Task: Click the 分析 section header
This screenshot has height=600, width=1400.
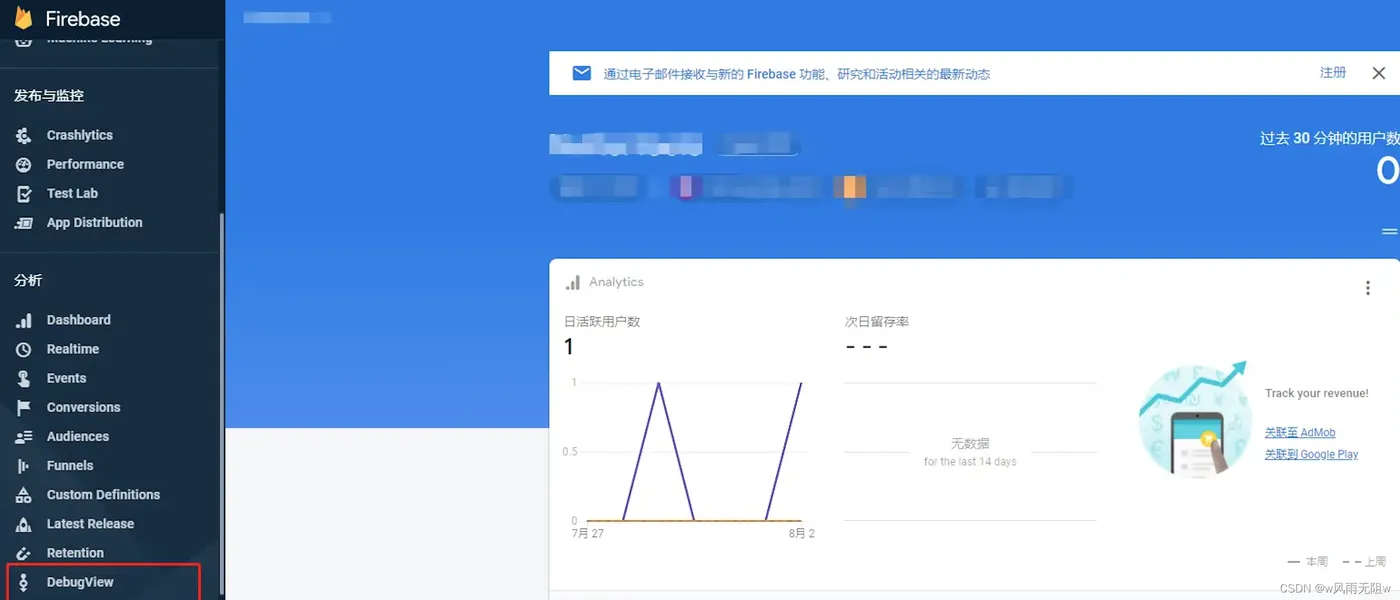Action: point(28,281)
